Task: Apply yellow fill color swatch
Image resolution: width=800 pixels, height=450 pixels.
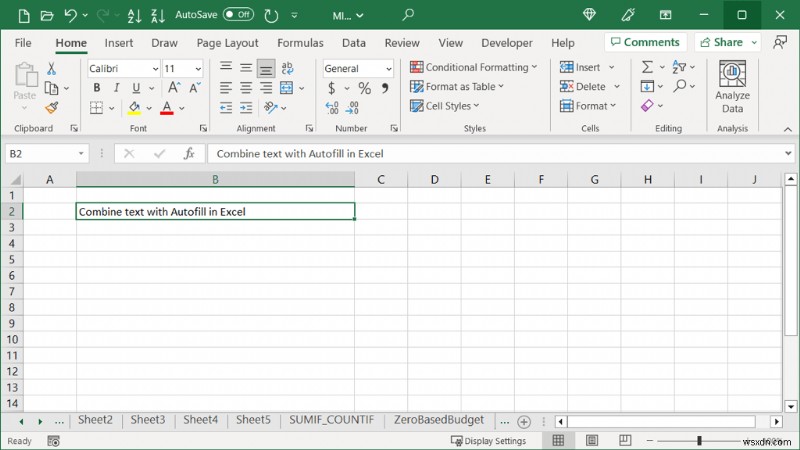Action: [x=134, y=108]
